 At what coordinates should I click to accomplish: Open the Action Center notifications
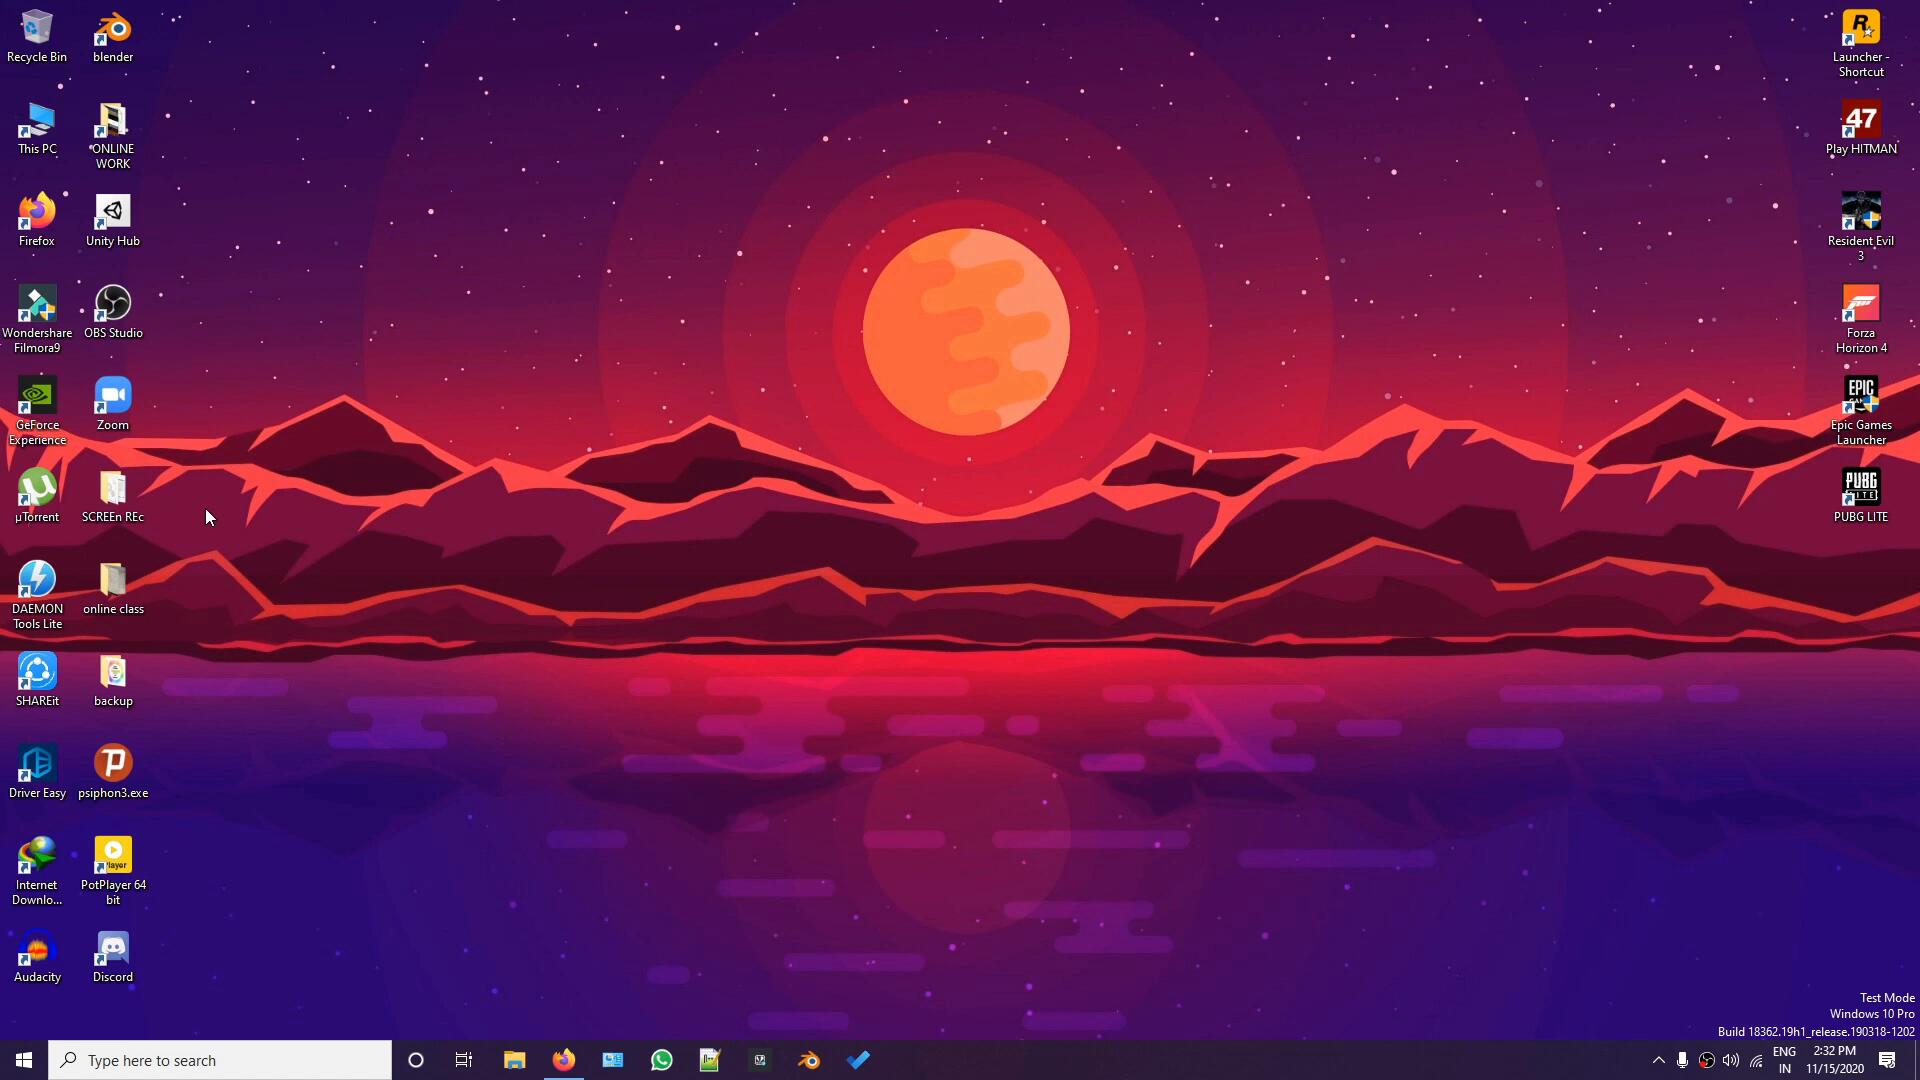1887,1060
